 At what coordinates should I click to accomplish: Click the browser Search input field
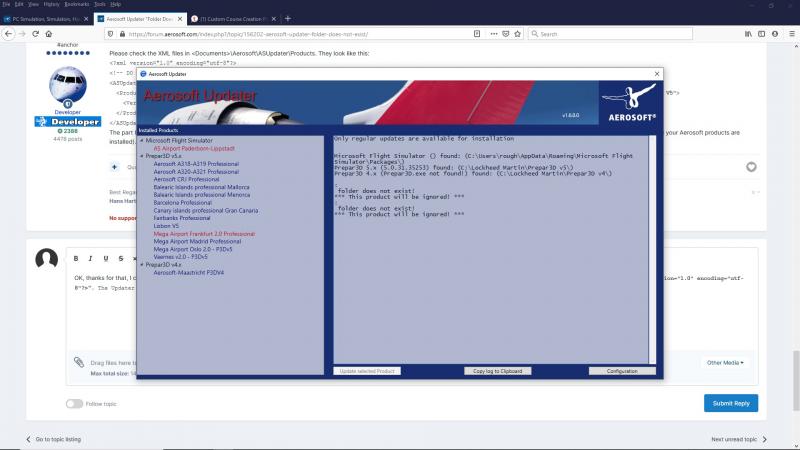tap(610, 34)
